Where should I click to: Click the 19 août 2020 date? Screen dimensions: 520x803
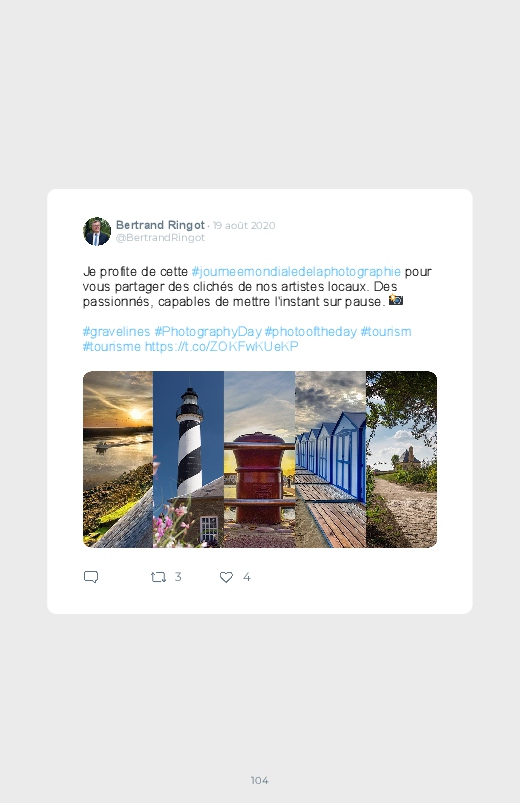(244, 225)
